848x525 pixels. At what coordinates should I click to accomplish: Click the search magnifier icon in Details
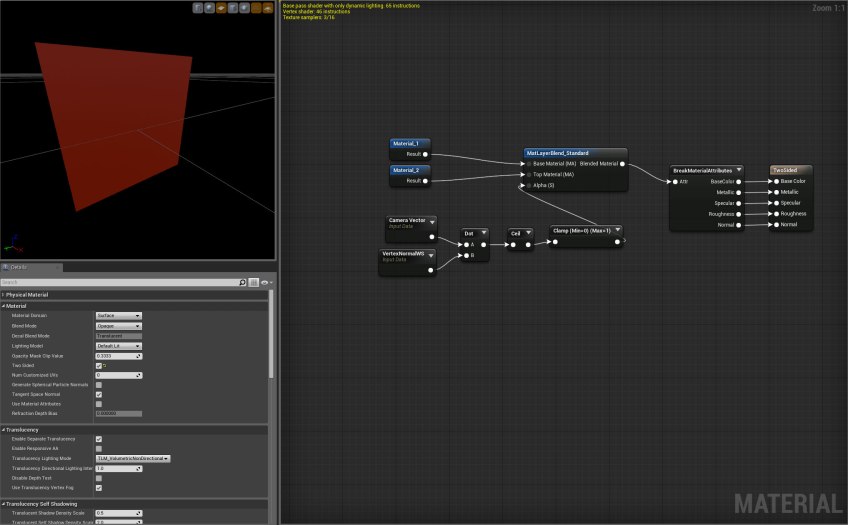point(242,283)
